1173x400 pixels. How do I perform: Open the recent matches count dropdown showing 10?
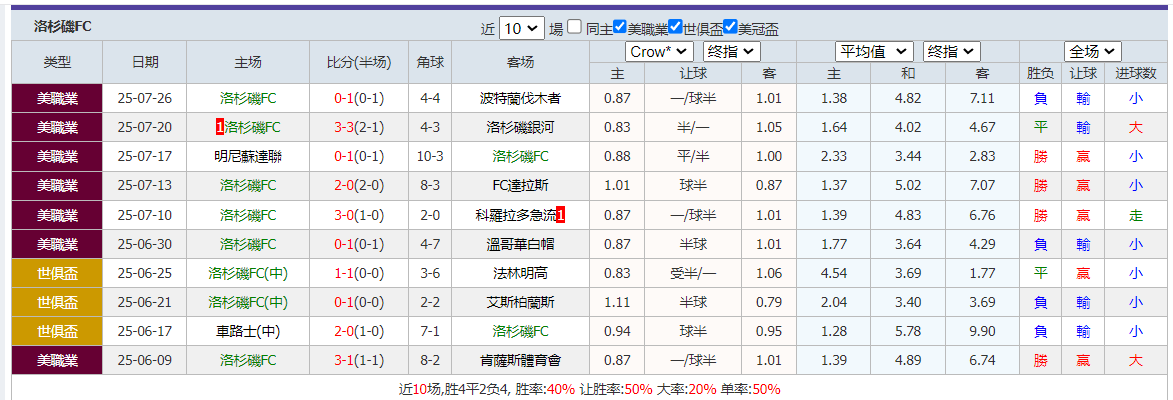[521, 28]
